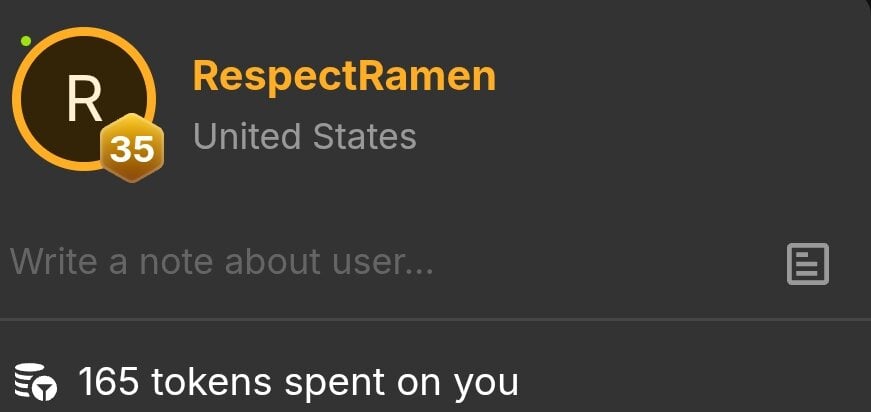The width and height of the screenshot is (871, 412).
Task: Click the note icon beside the note field
Action: (808, 264)
